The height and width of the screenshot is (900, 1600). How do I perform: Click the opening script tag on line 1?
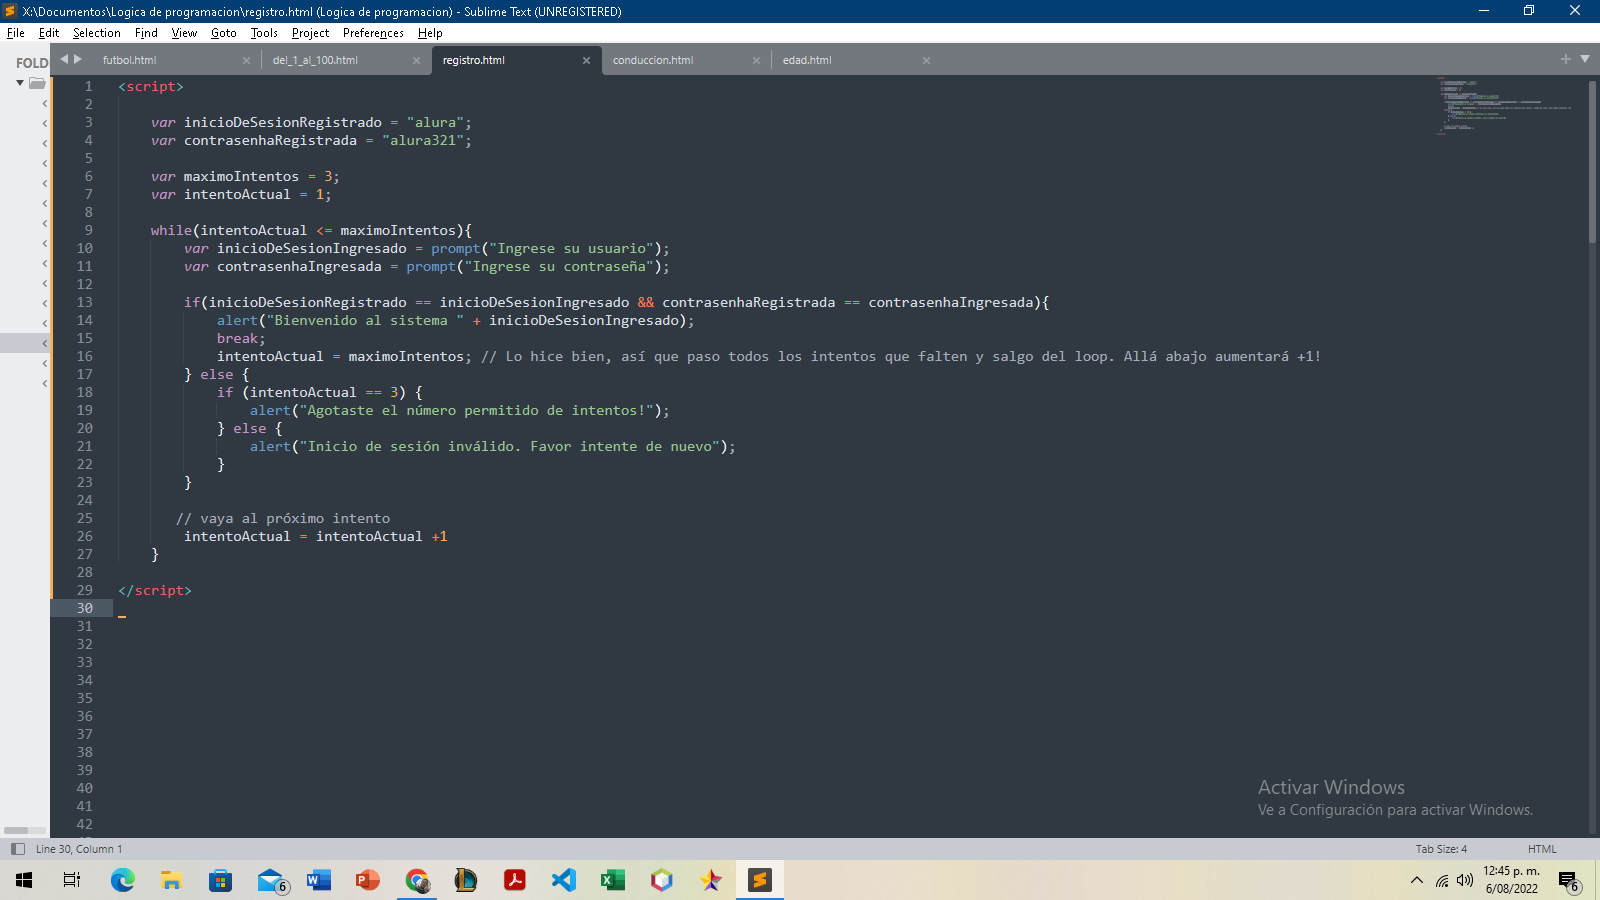point(151,86)
